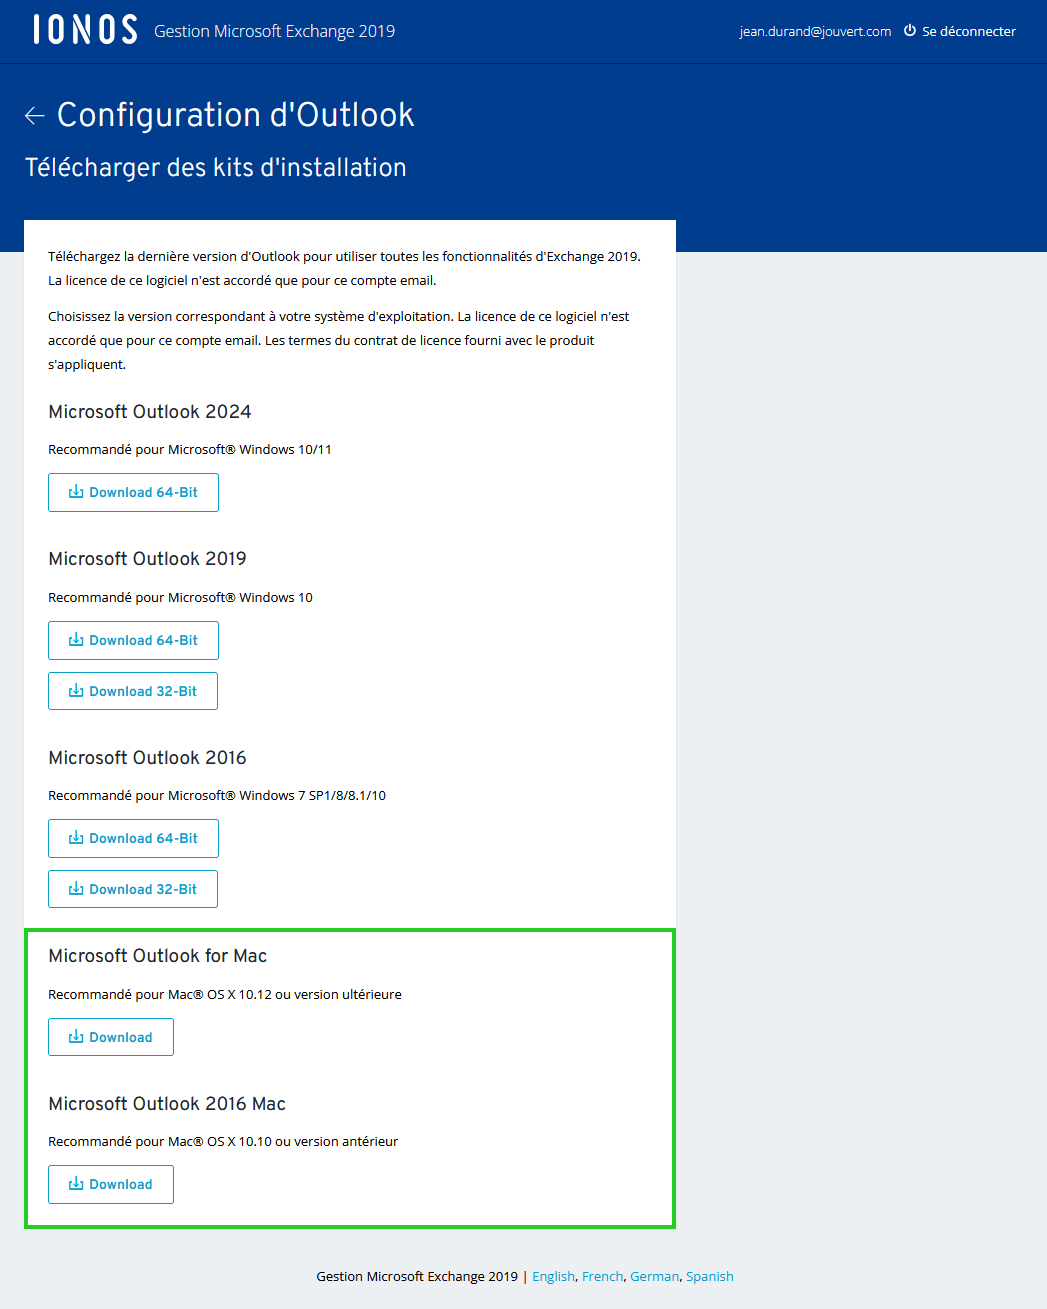Download Microsoft Outlook for Mac
This screenshot has width=1047, height=1309.
click(x=111, y=1037)
